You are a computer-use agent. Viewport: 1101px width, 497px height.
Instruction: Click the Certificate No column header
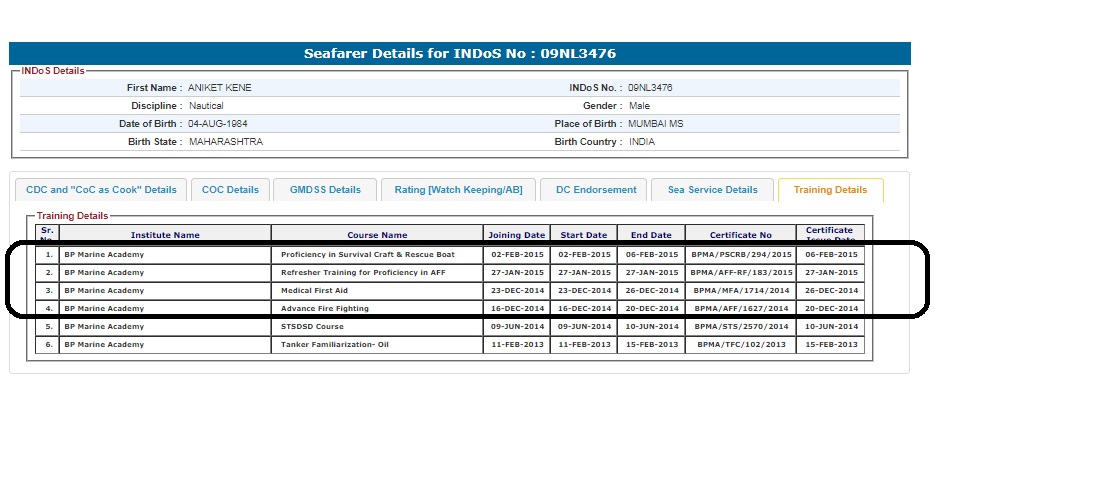coord(740,235)
